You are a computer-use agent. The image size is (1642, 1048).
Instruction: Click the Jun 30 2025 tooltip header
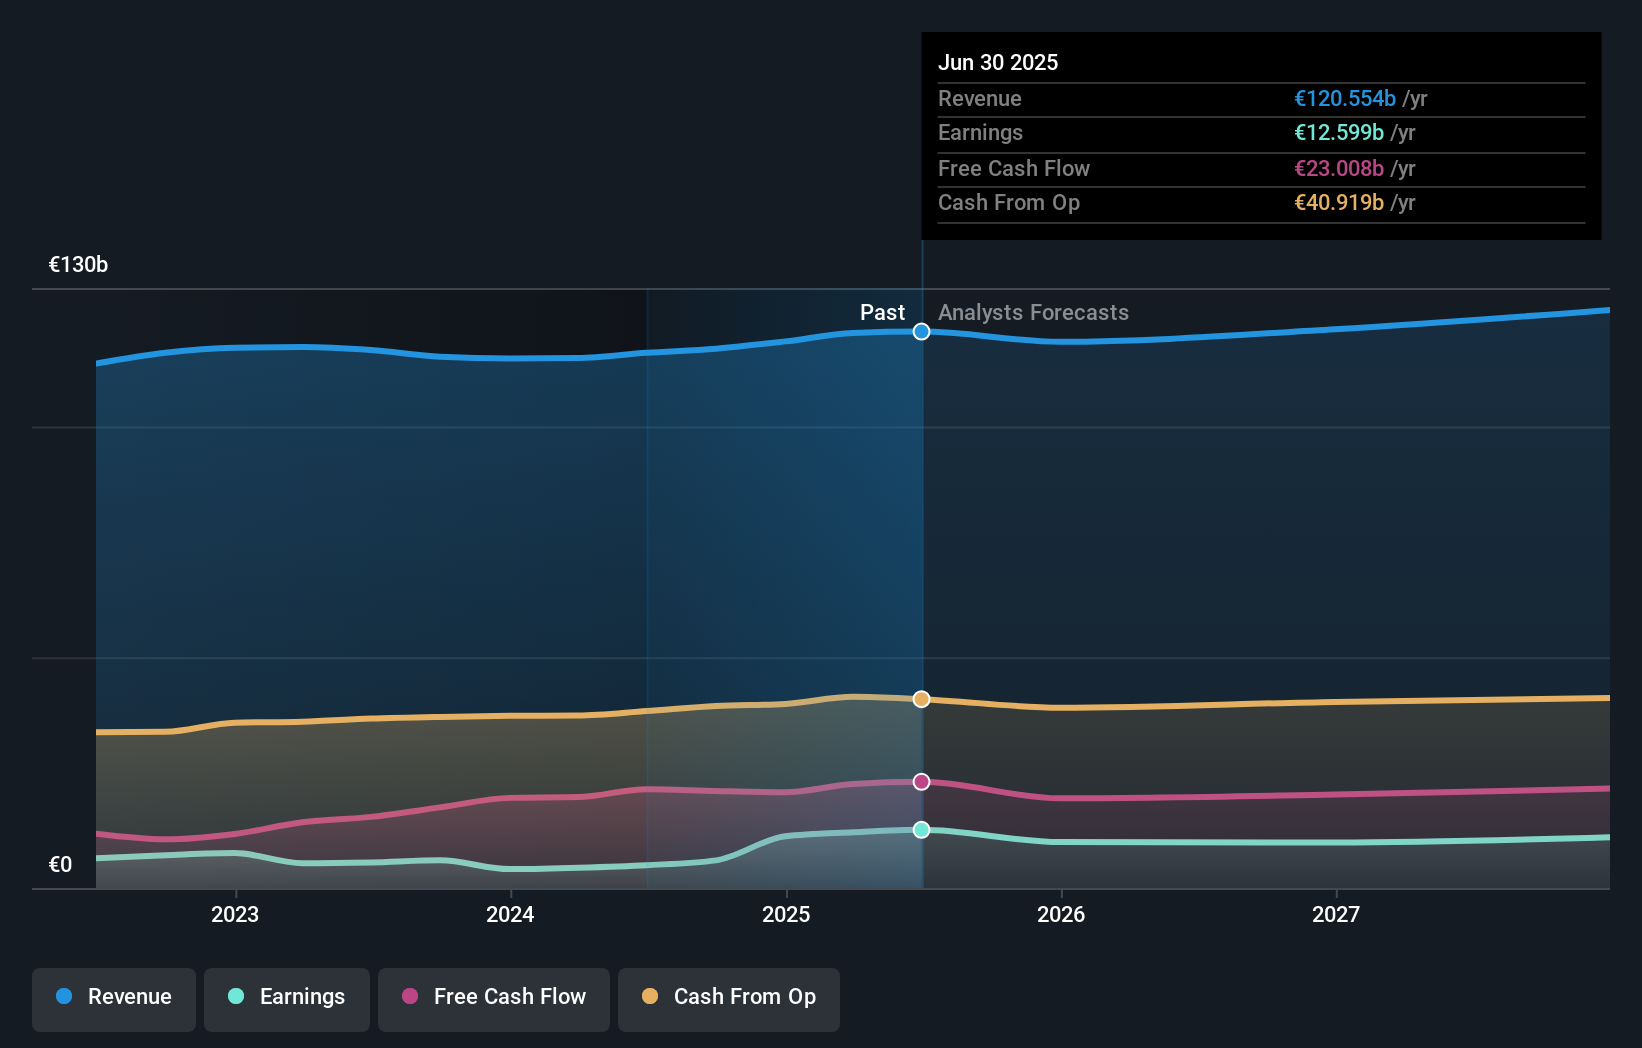click(998, 62)
